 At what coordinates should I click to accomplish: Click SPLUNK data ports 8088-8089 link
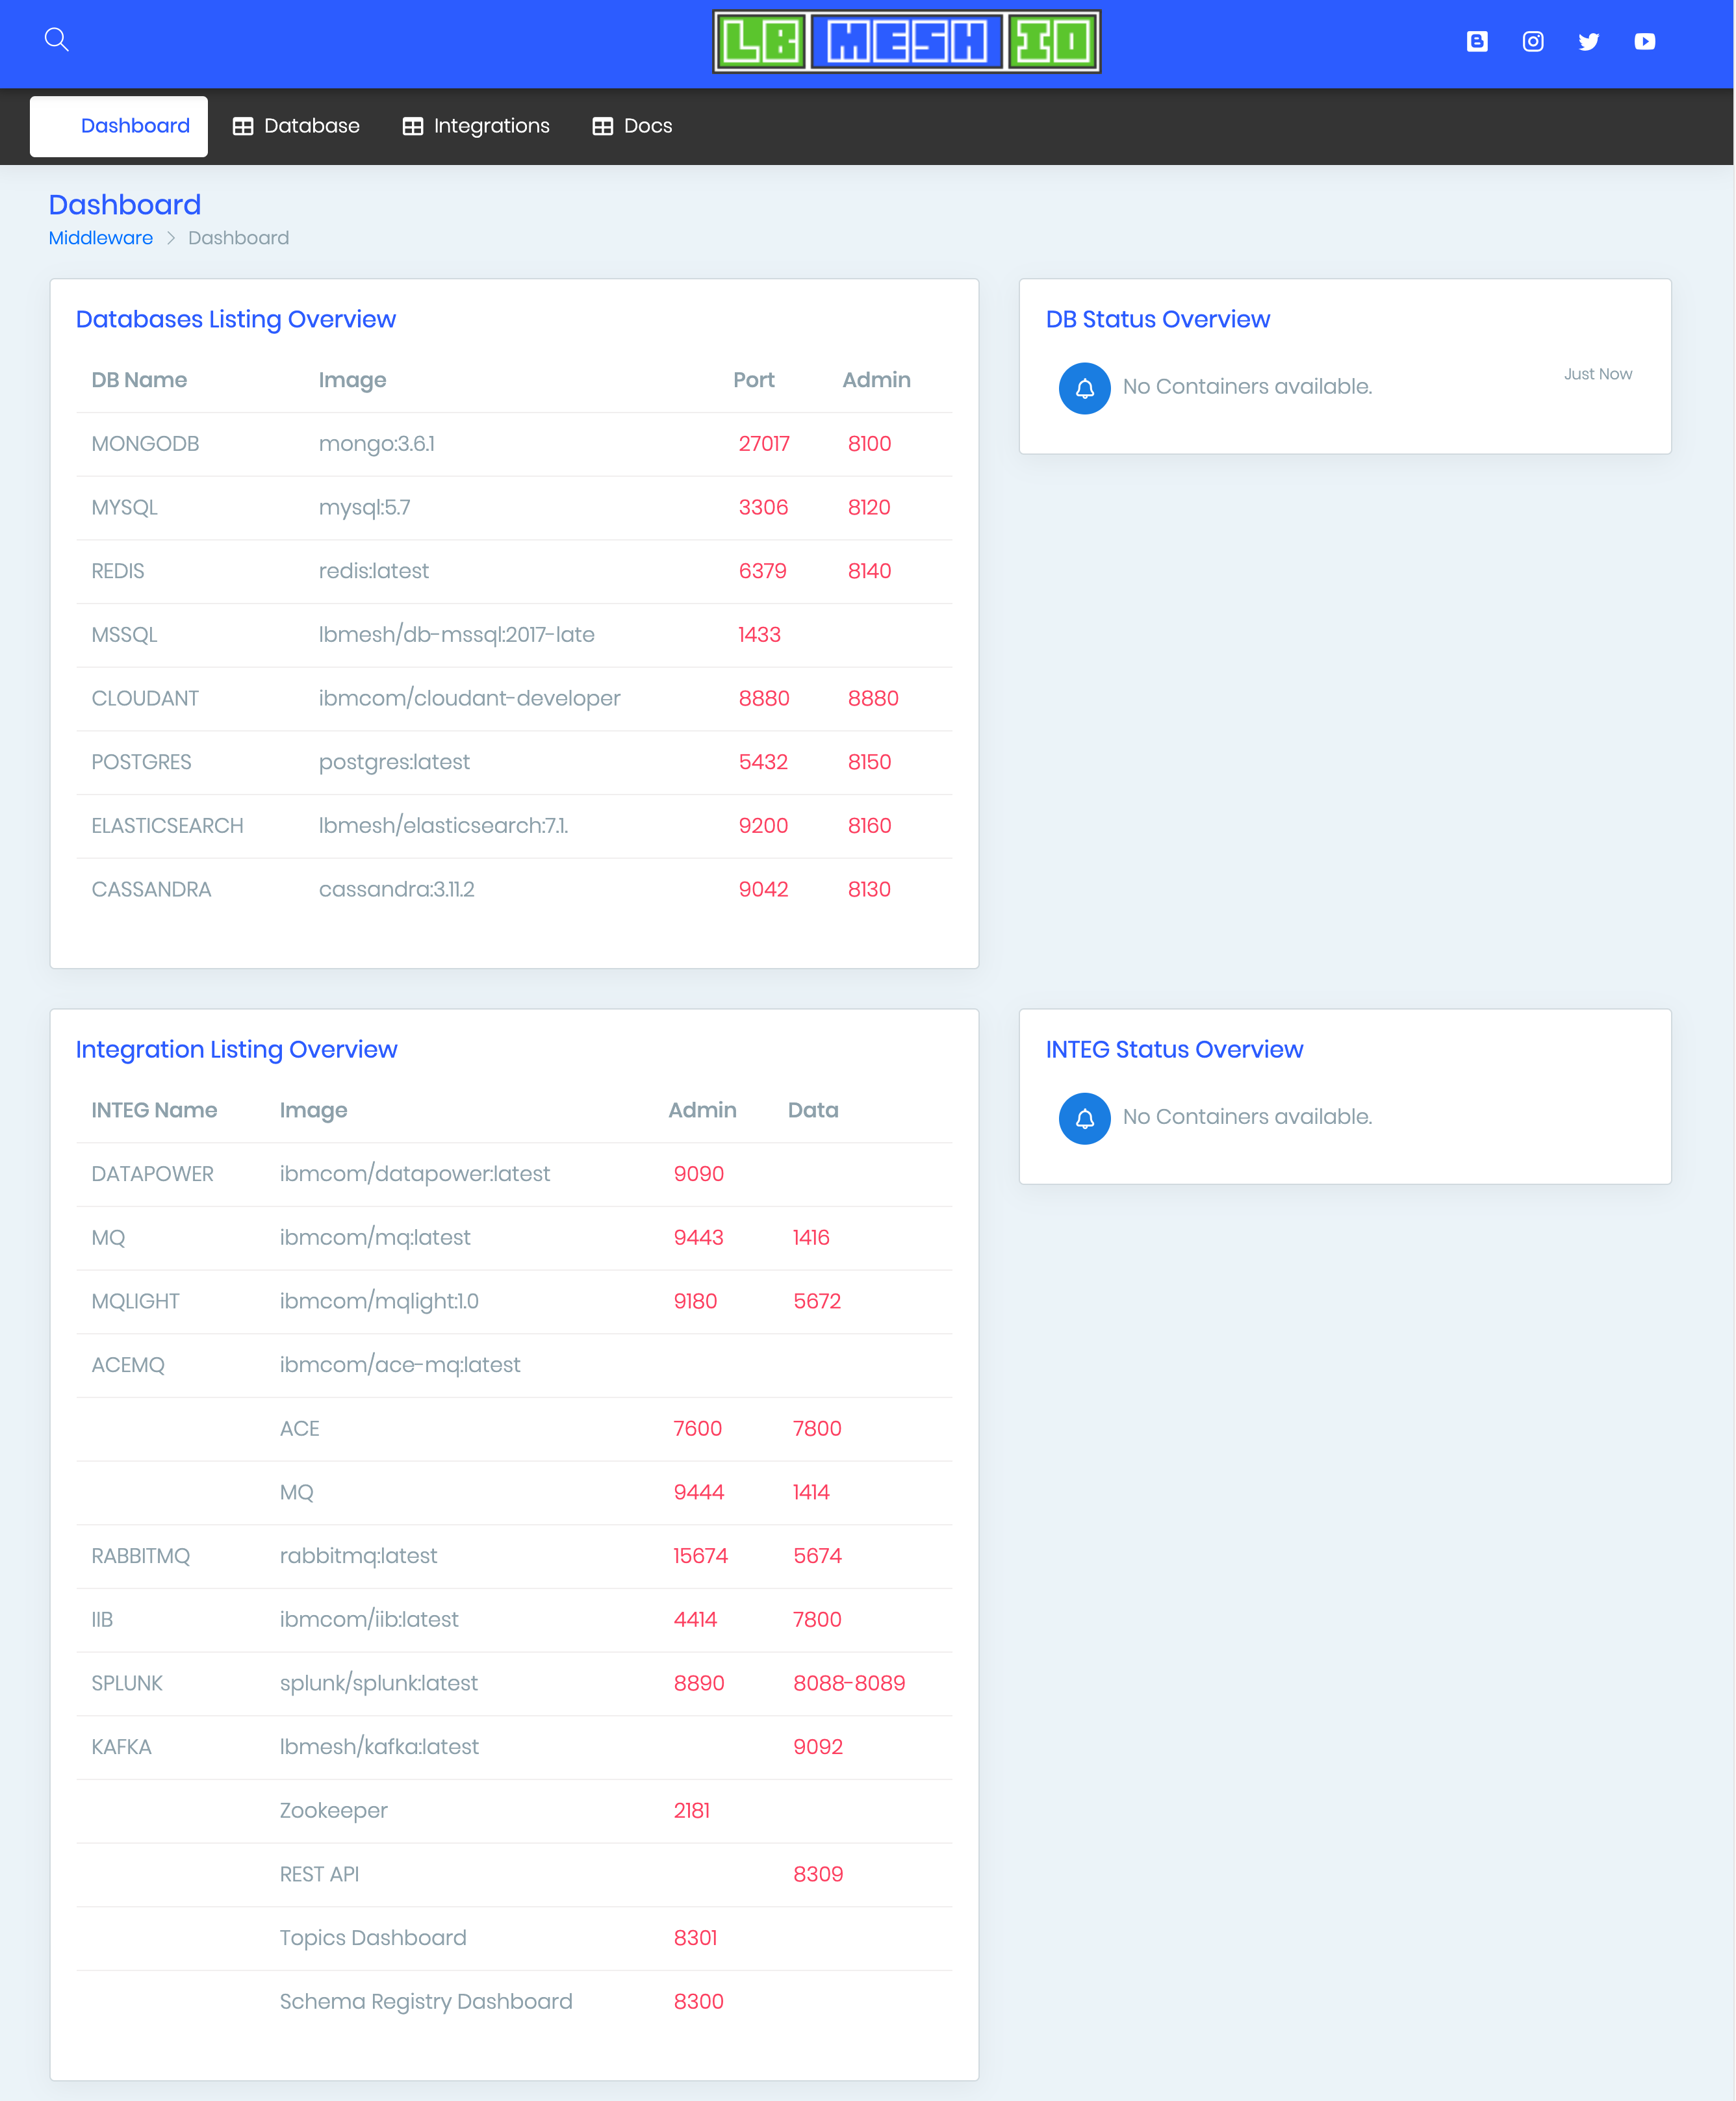tap(849, 1683)
